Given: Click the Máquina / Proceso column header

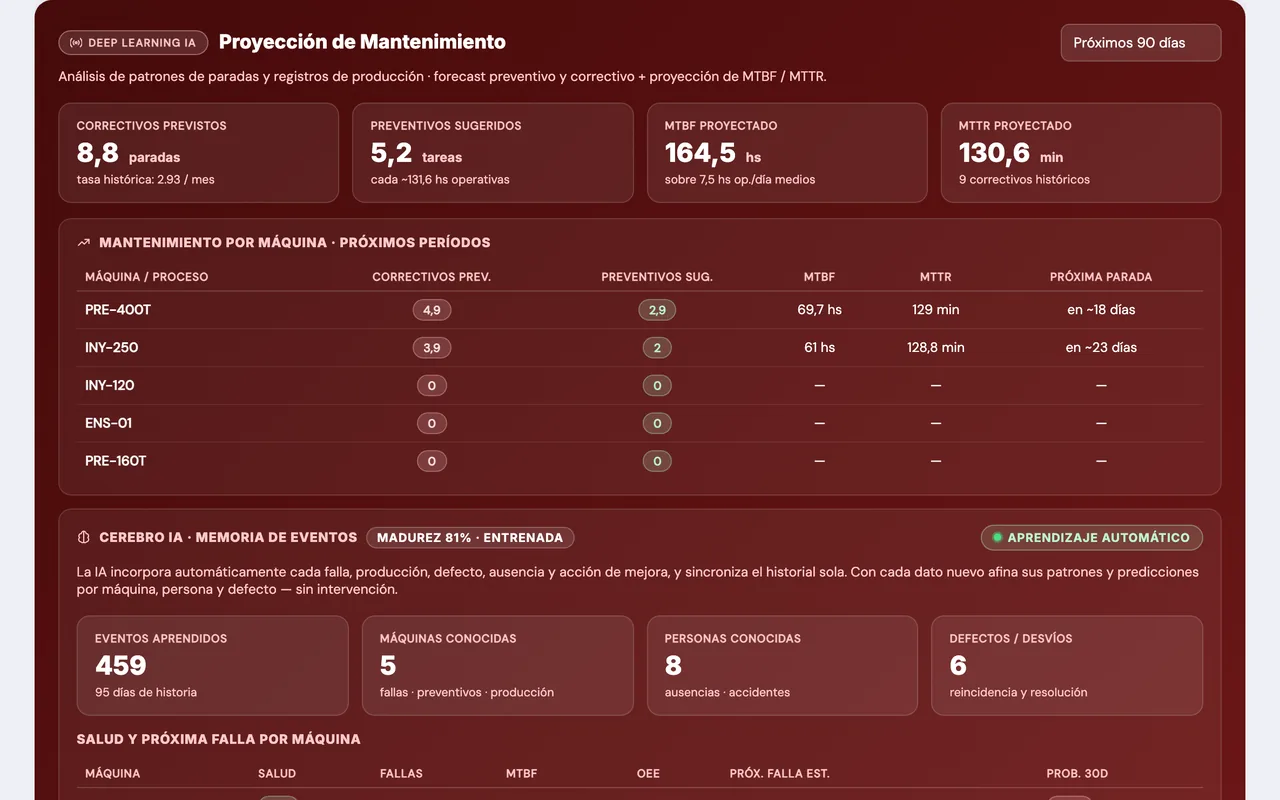Looking at the screenshot, I should coord(147,277).
